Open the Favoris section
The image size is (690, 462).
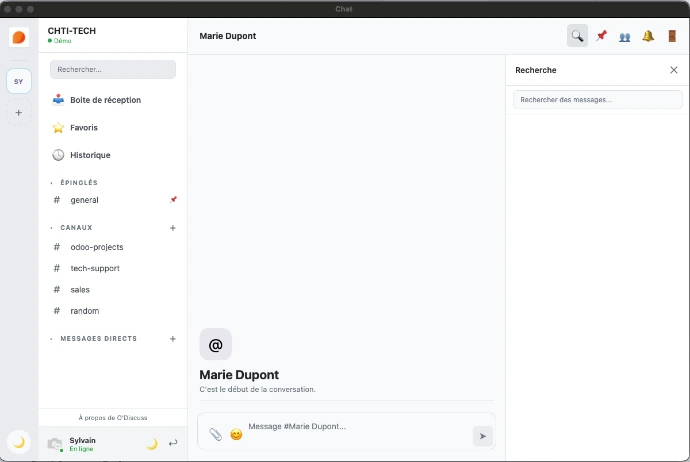point(84,128)
